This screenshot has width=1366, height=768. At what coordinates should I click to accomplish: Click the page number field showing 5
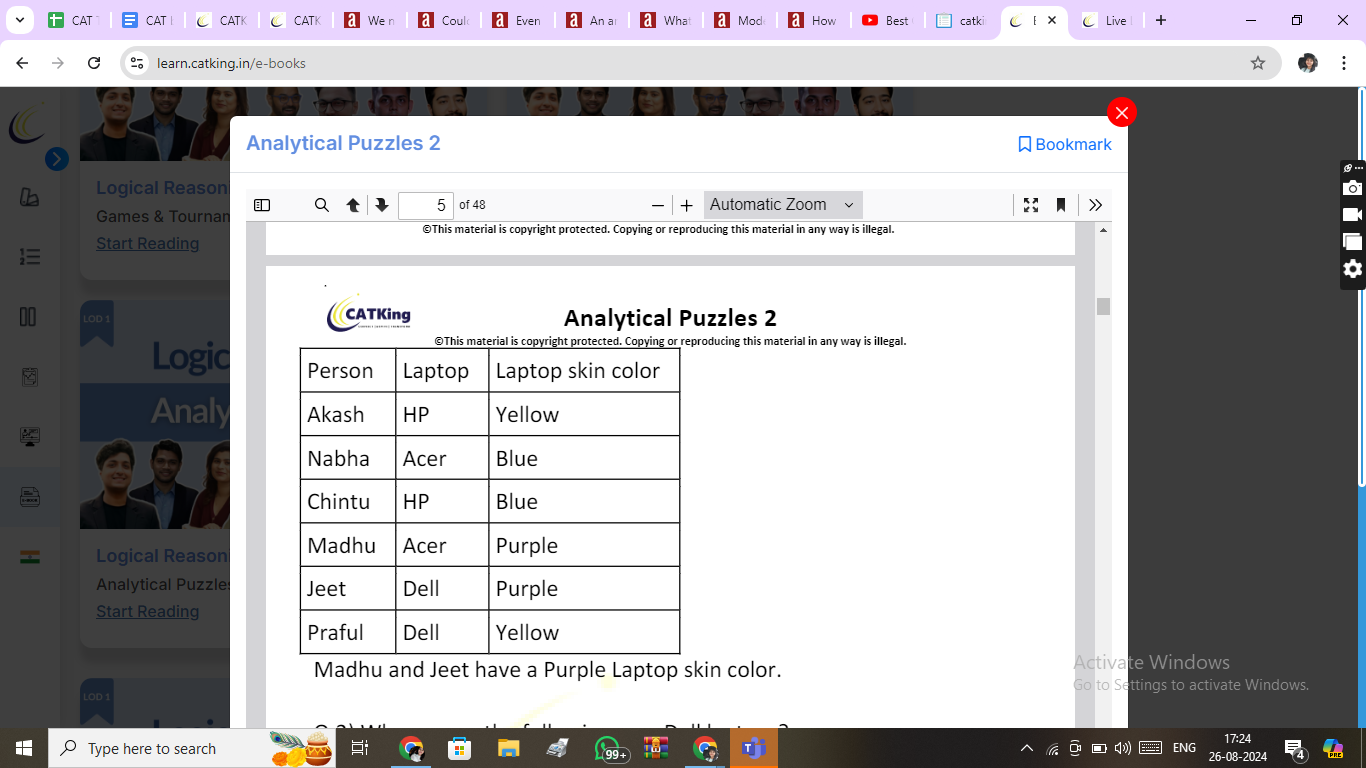(426, 205)
